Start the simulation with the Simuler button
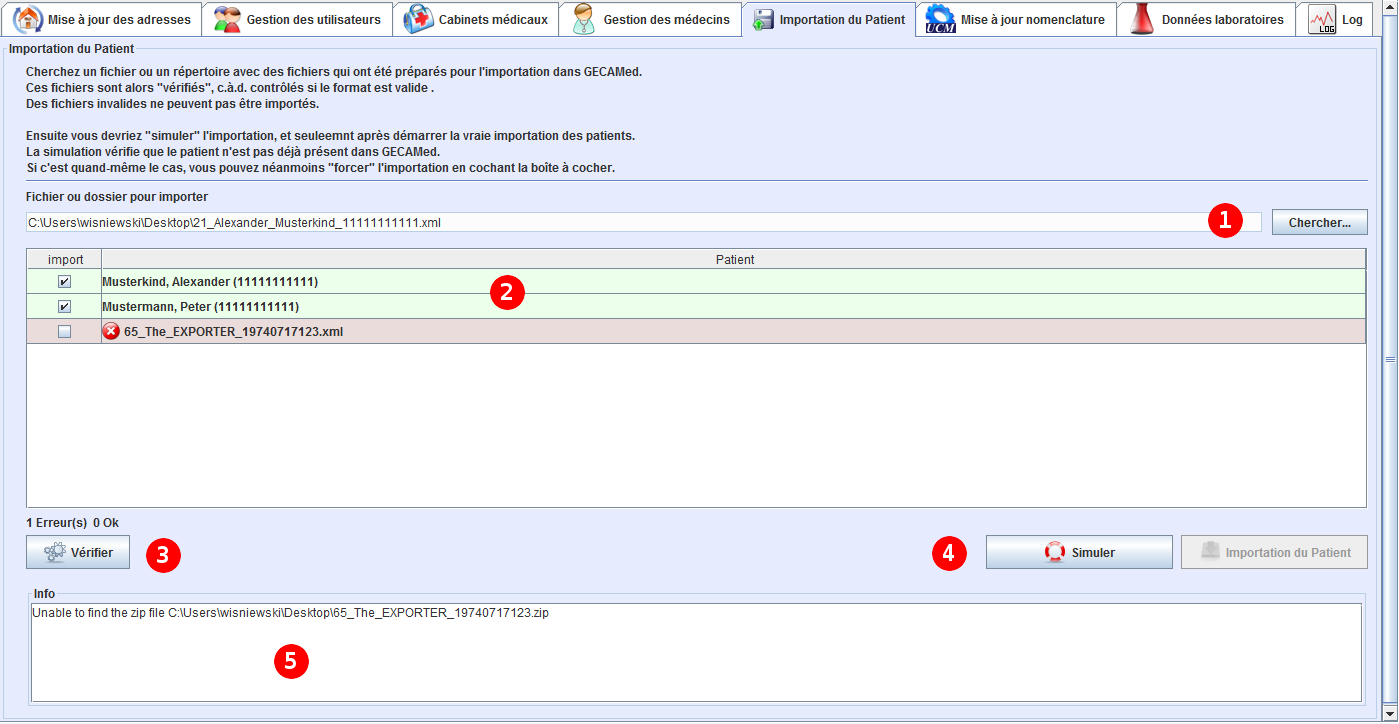The image size is (1399, 724). [x=1079, y=552]
